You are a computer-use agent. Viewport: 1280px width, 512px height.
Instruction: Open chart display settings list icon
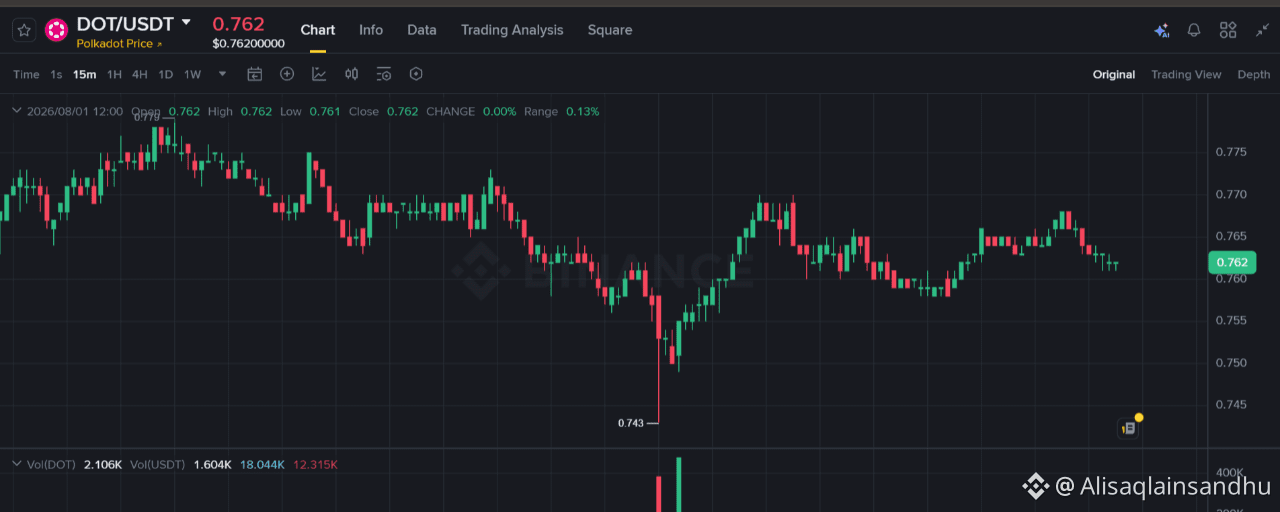tap(384, 74)
